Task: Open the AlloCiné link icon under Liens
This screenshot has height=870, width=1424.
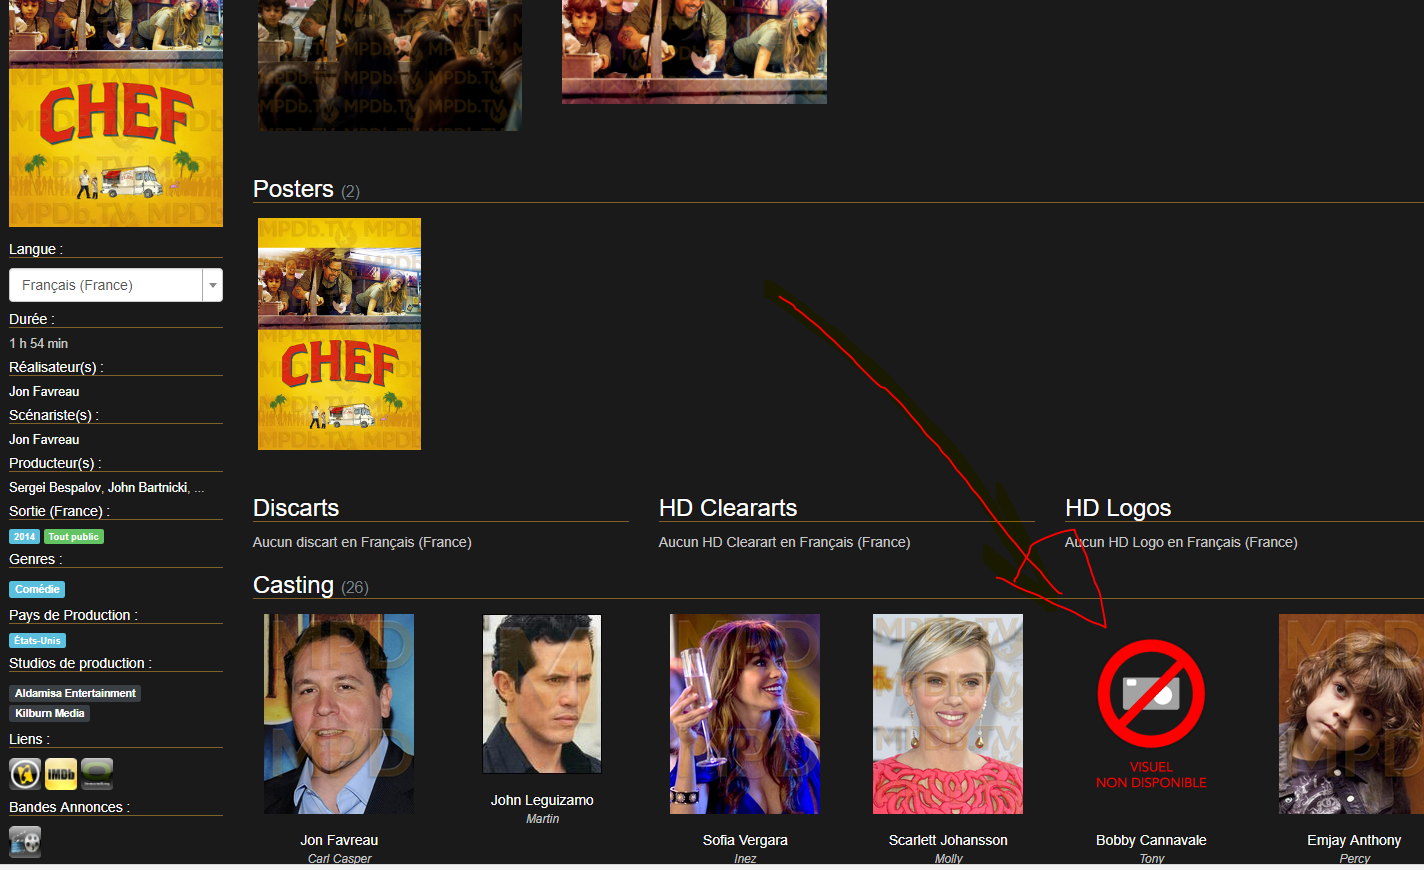Action: pyautogui.click(x=25, y=774)
